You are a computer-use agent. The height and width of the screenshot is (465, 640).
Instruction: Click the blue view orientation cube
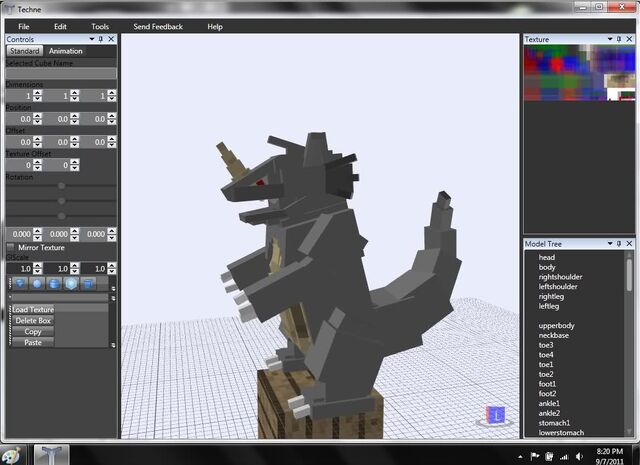496,416
